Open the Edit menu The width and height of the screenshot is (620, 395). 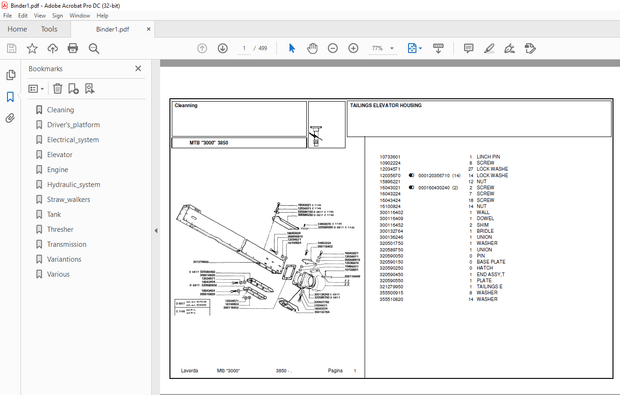(x=23, y=15)
